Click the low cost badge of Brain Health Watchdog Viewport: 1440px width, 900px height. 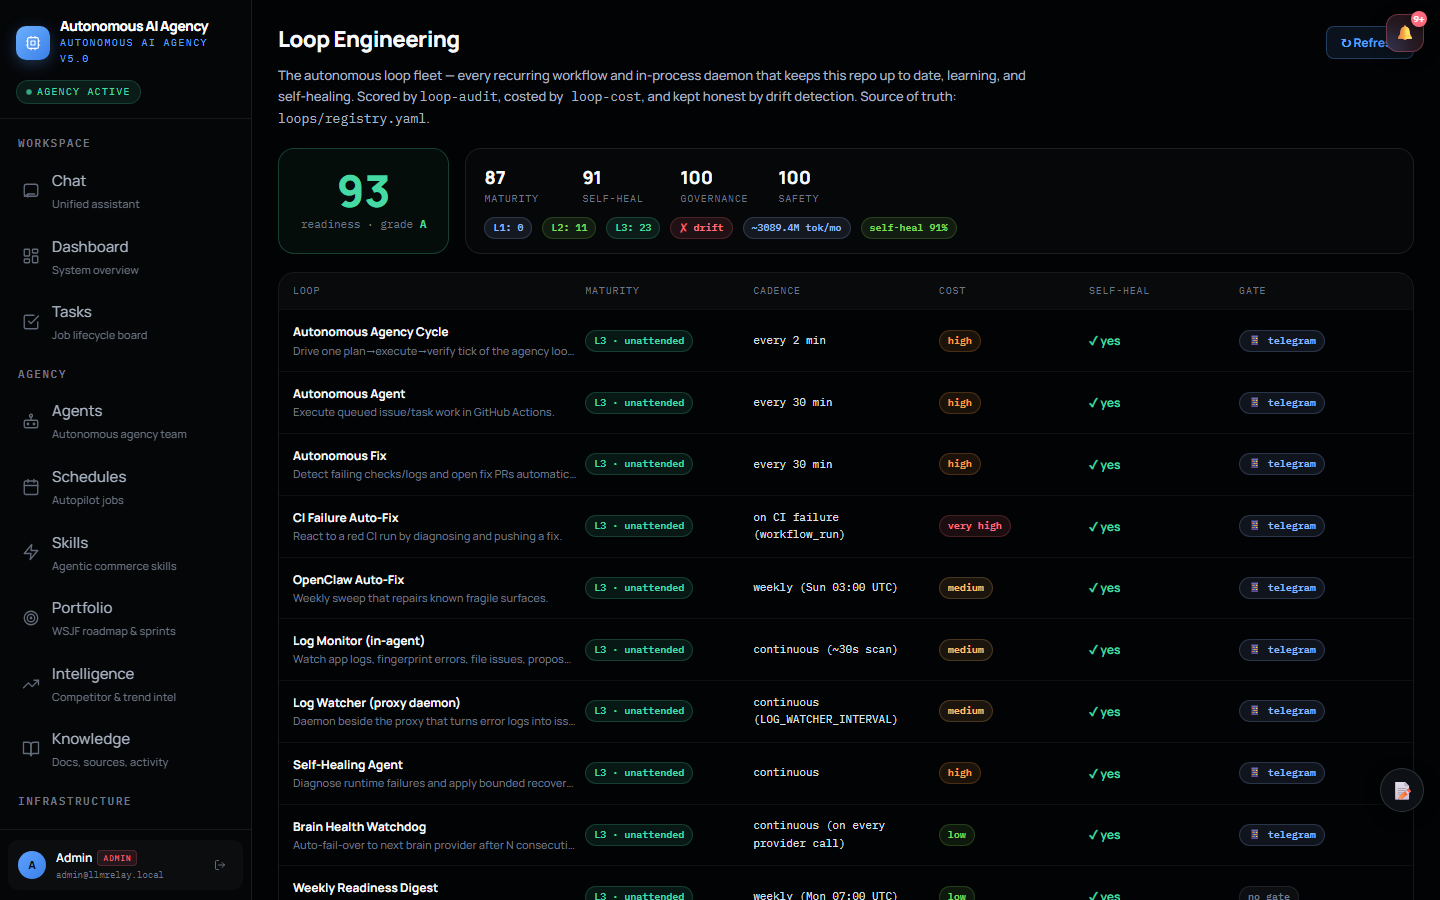957,835
